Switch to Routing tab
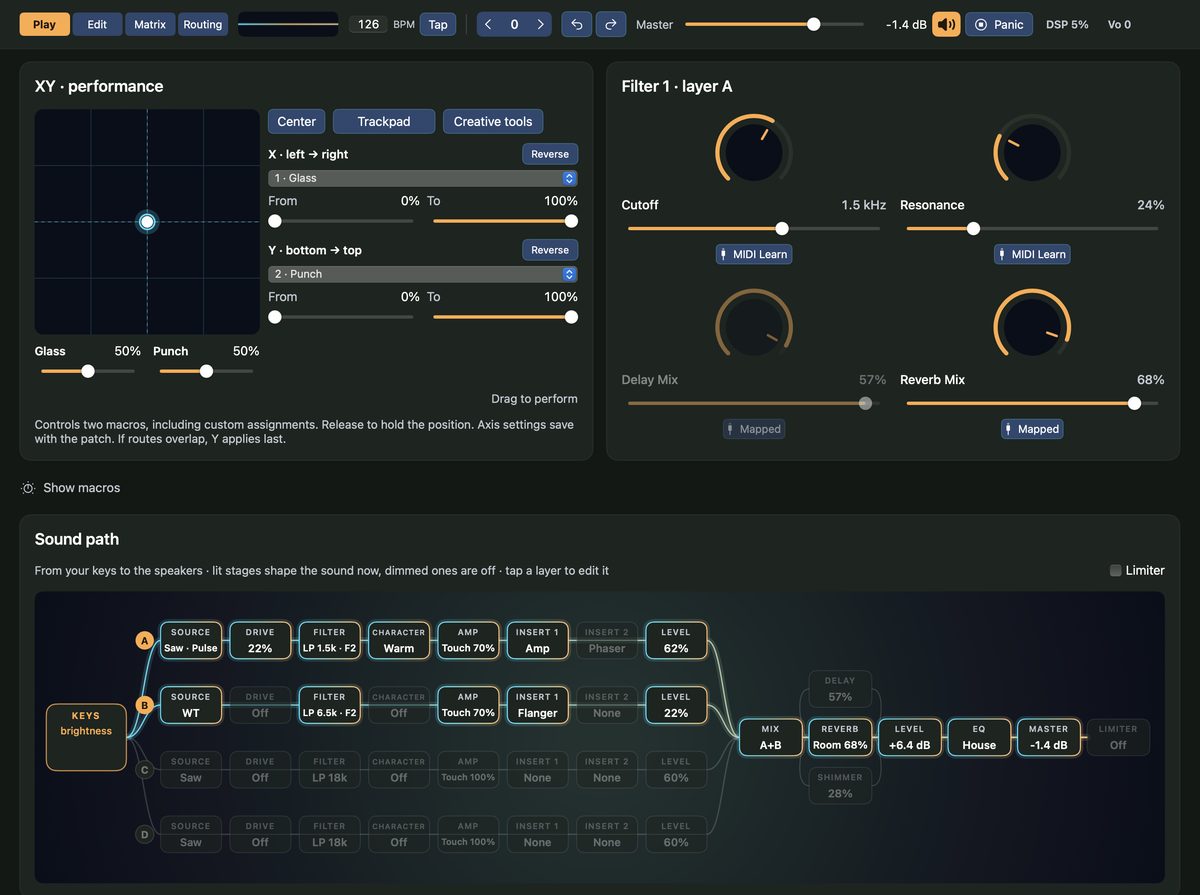Viewport: 1200px width, 895px height. coord(202,24)
